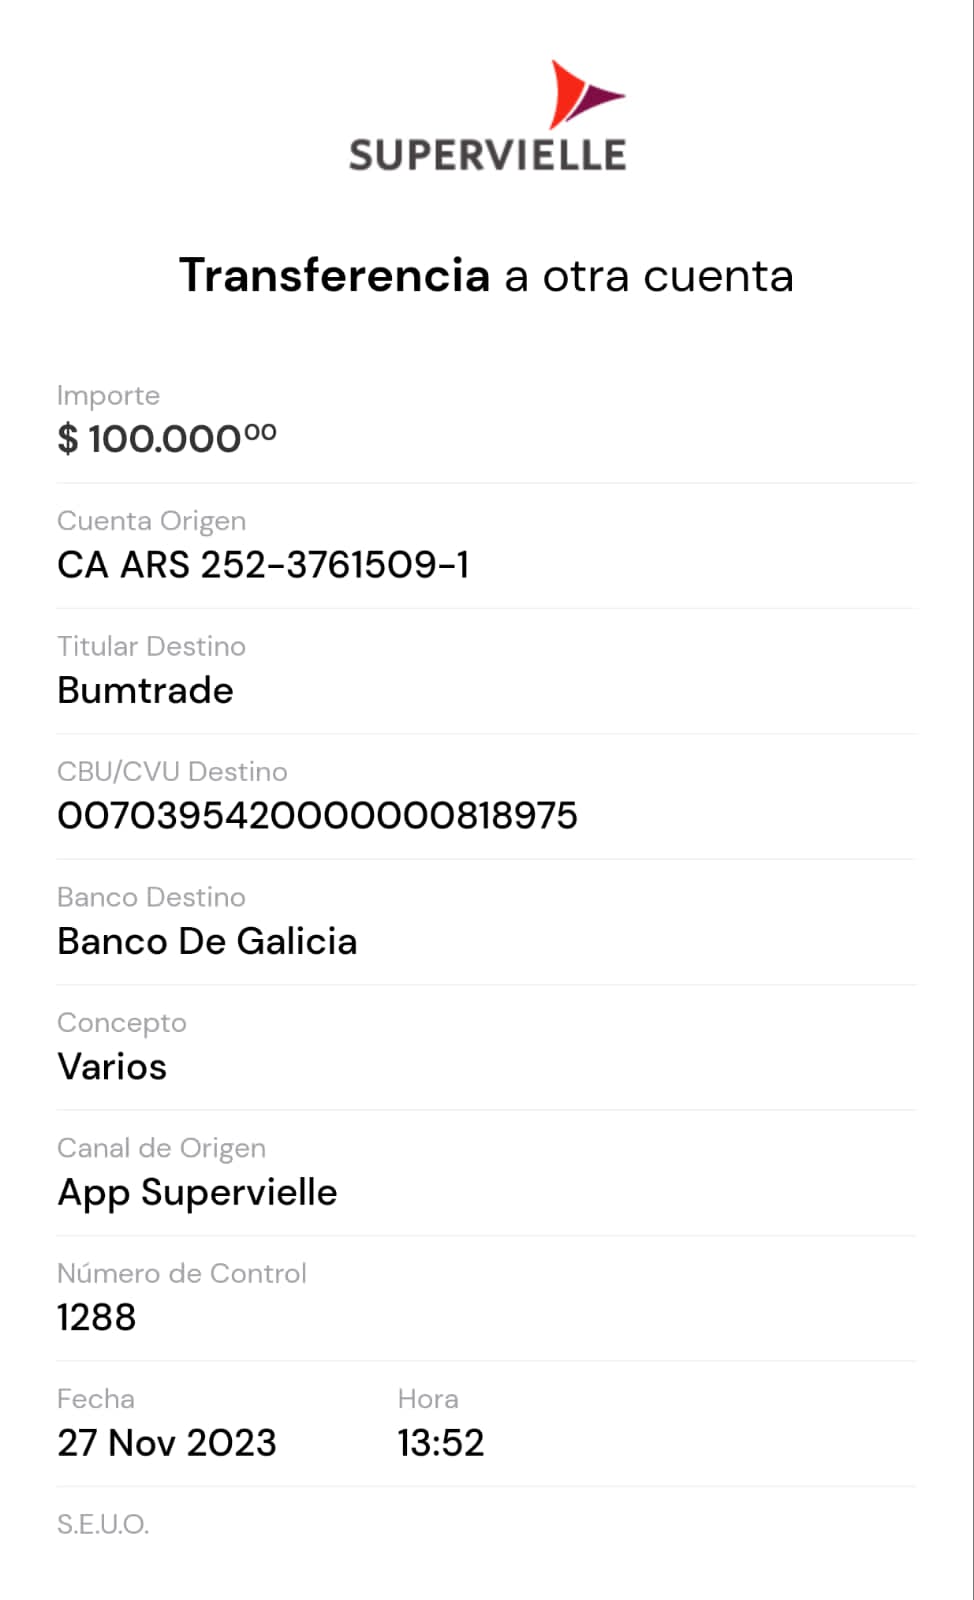This screenshot has height=1600, width=974.
Task: Click the Supervielle red arrow logo icon
Action: pos(584,95)
